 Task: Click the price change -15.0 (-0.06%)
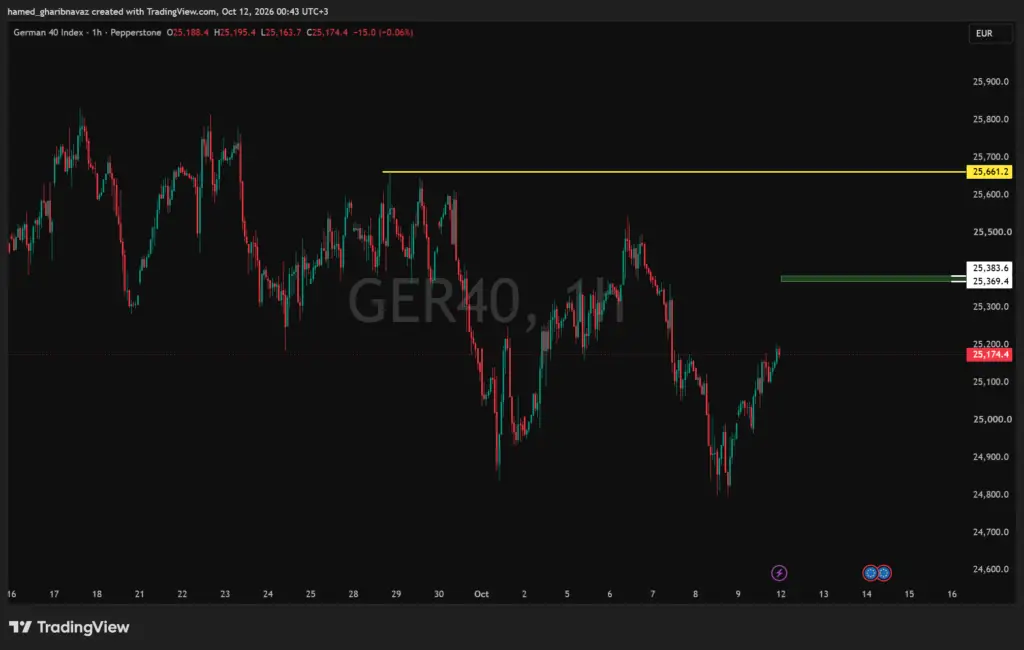click(383, 33)
